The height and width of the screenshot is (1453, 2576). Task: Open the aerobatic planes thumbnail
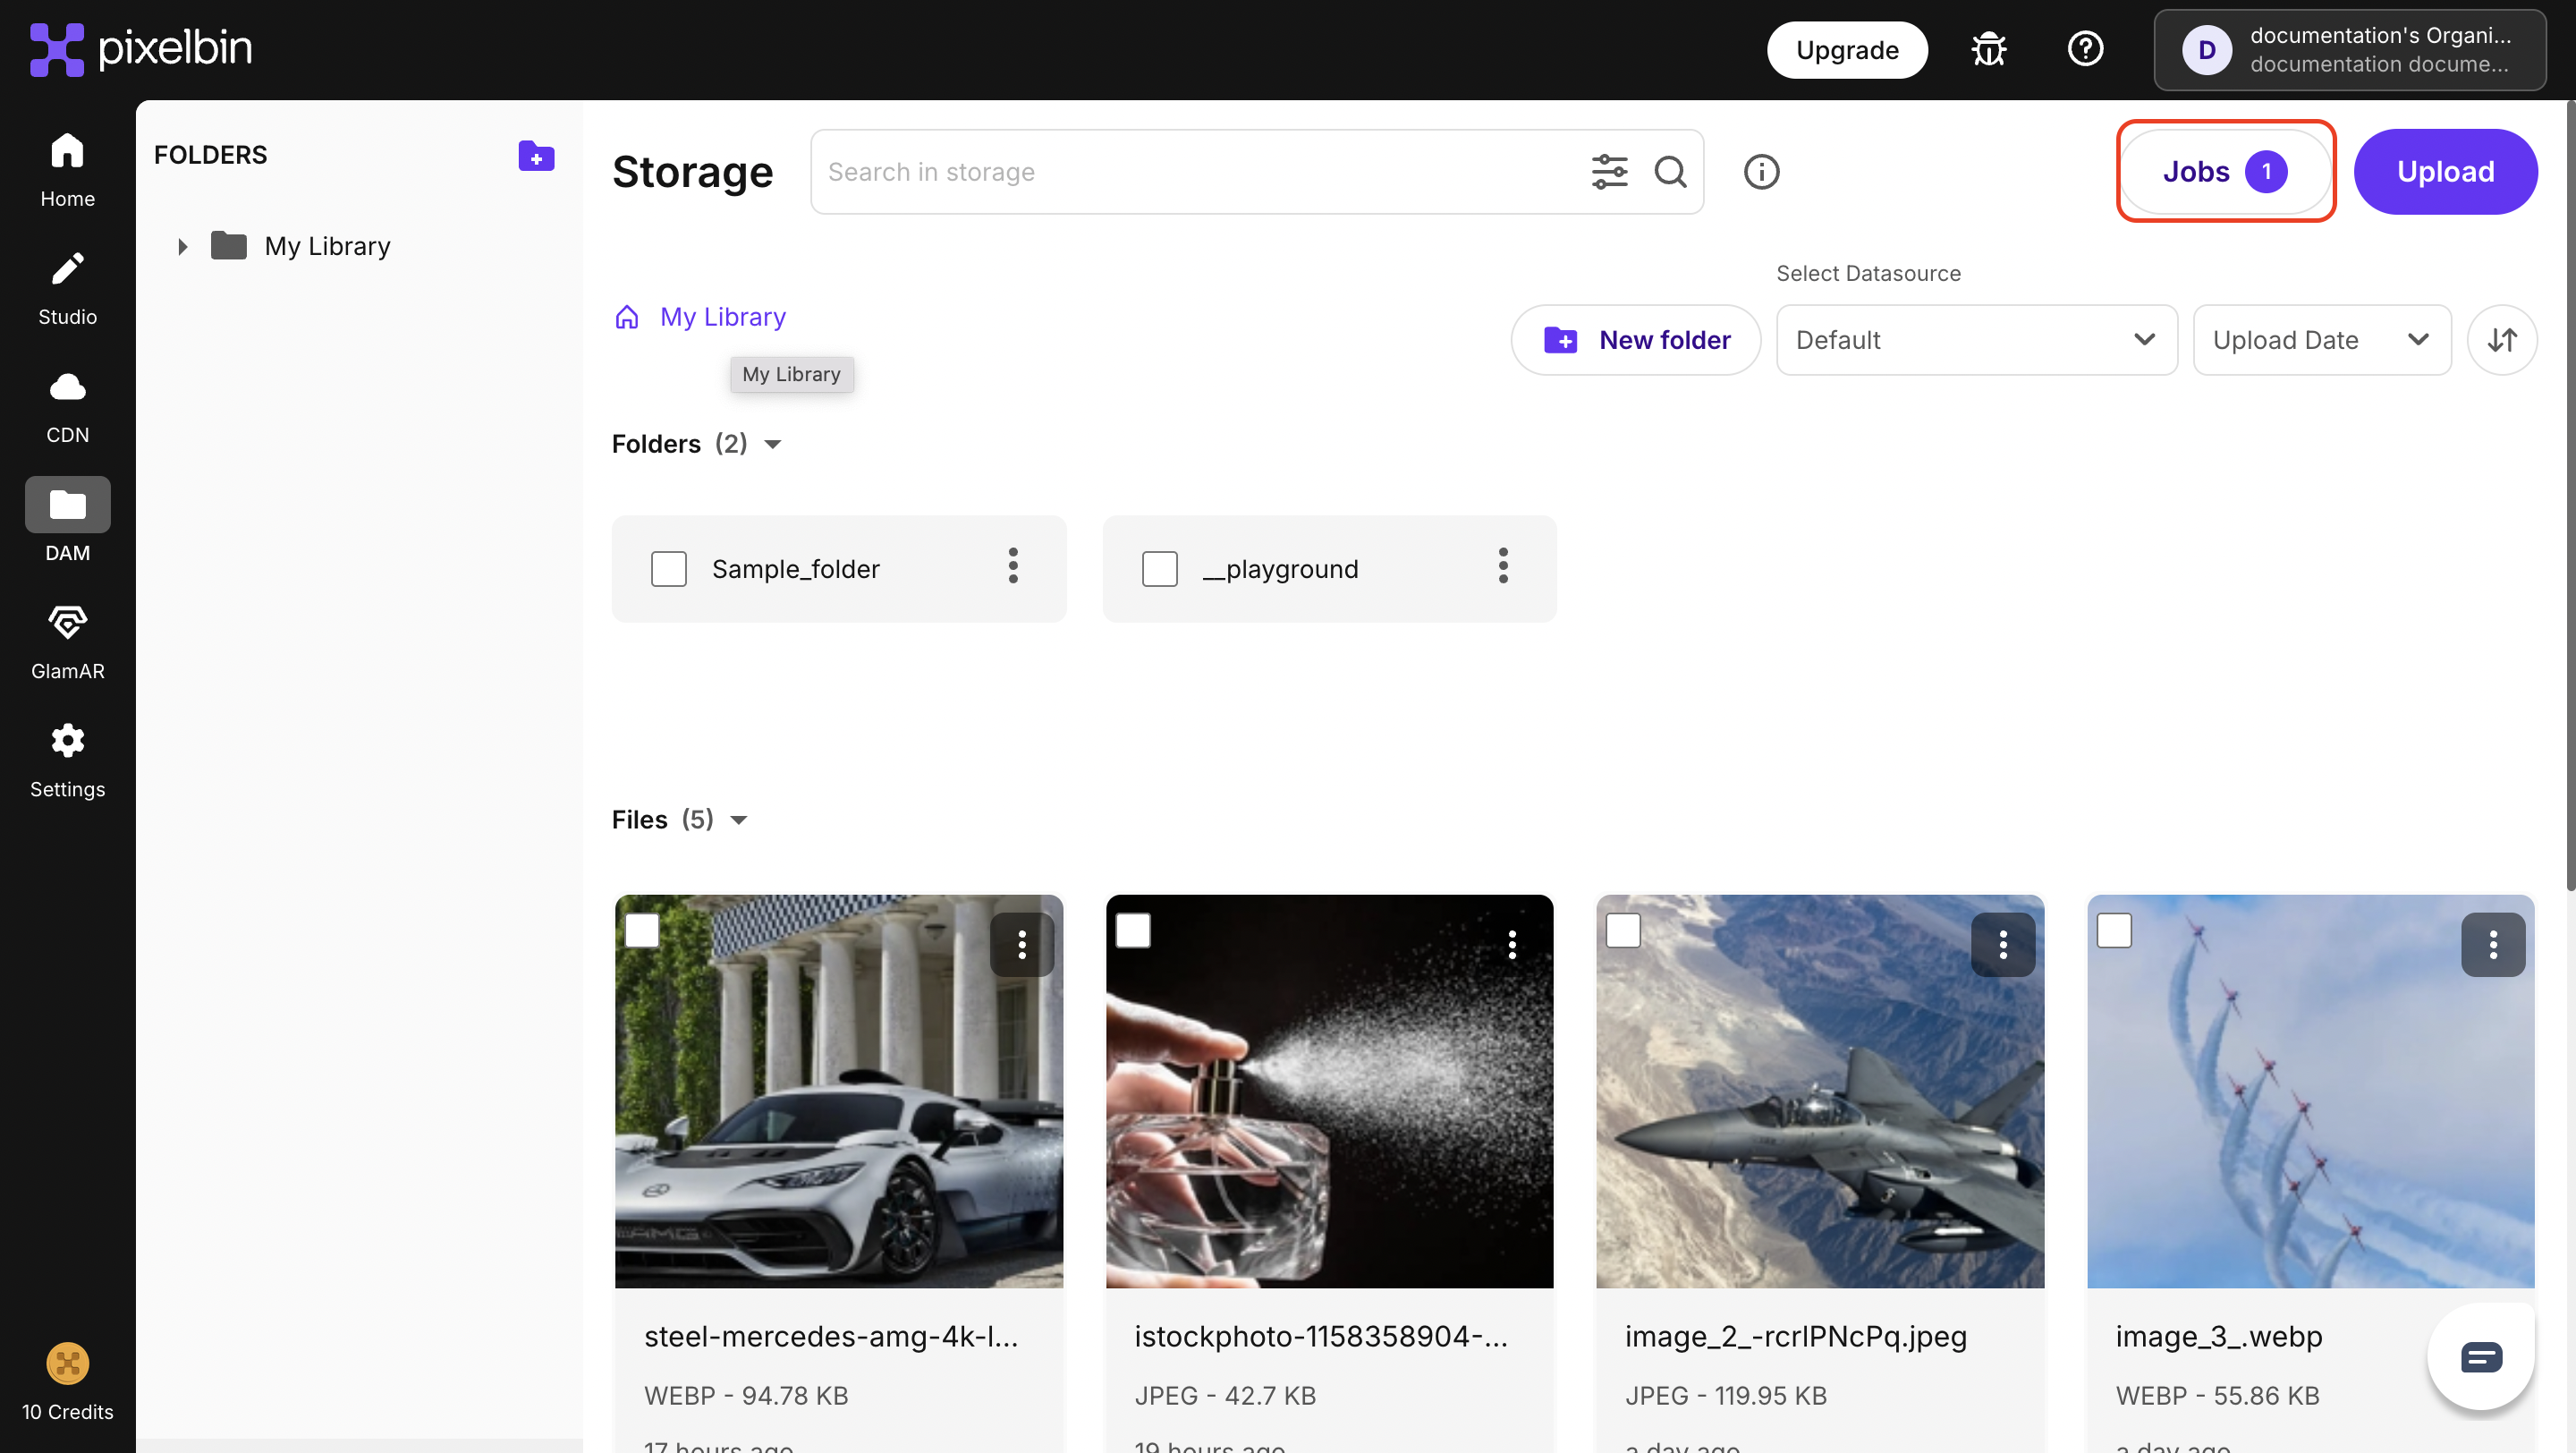coord(2310,1091)
